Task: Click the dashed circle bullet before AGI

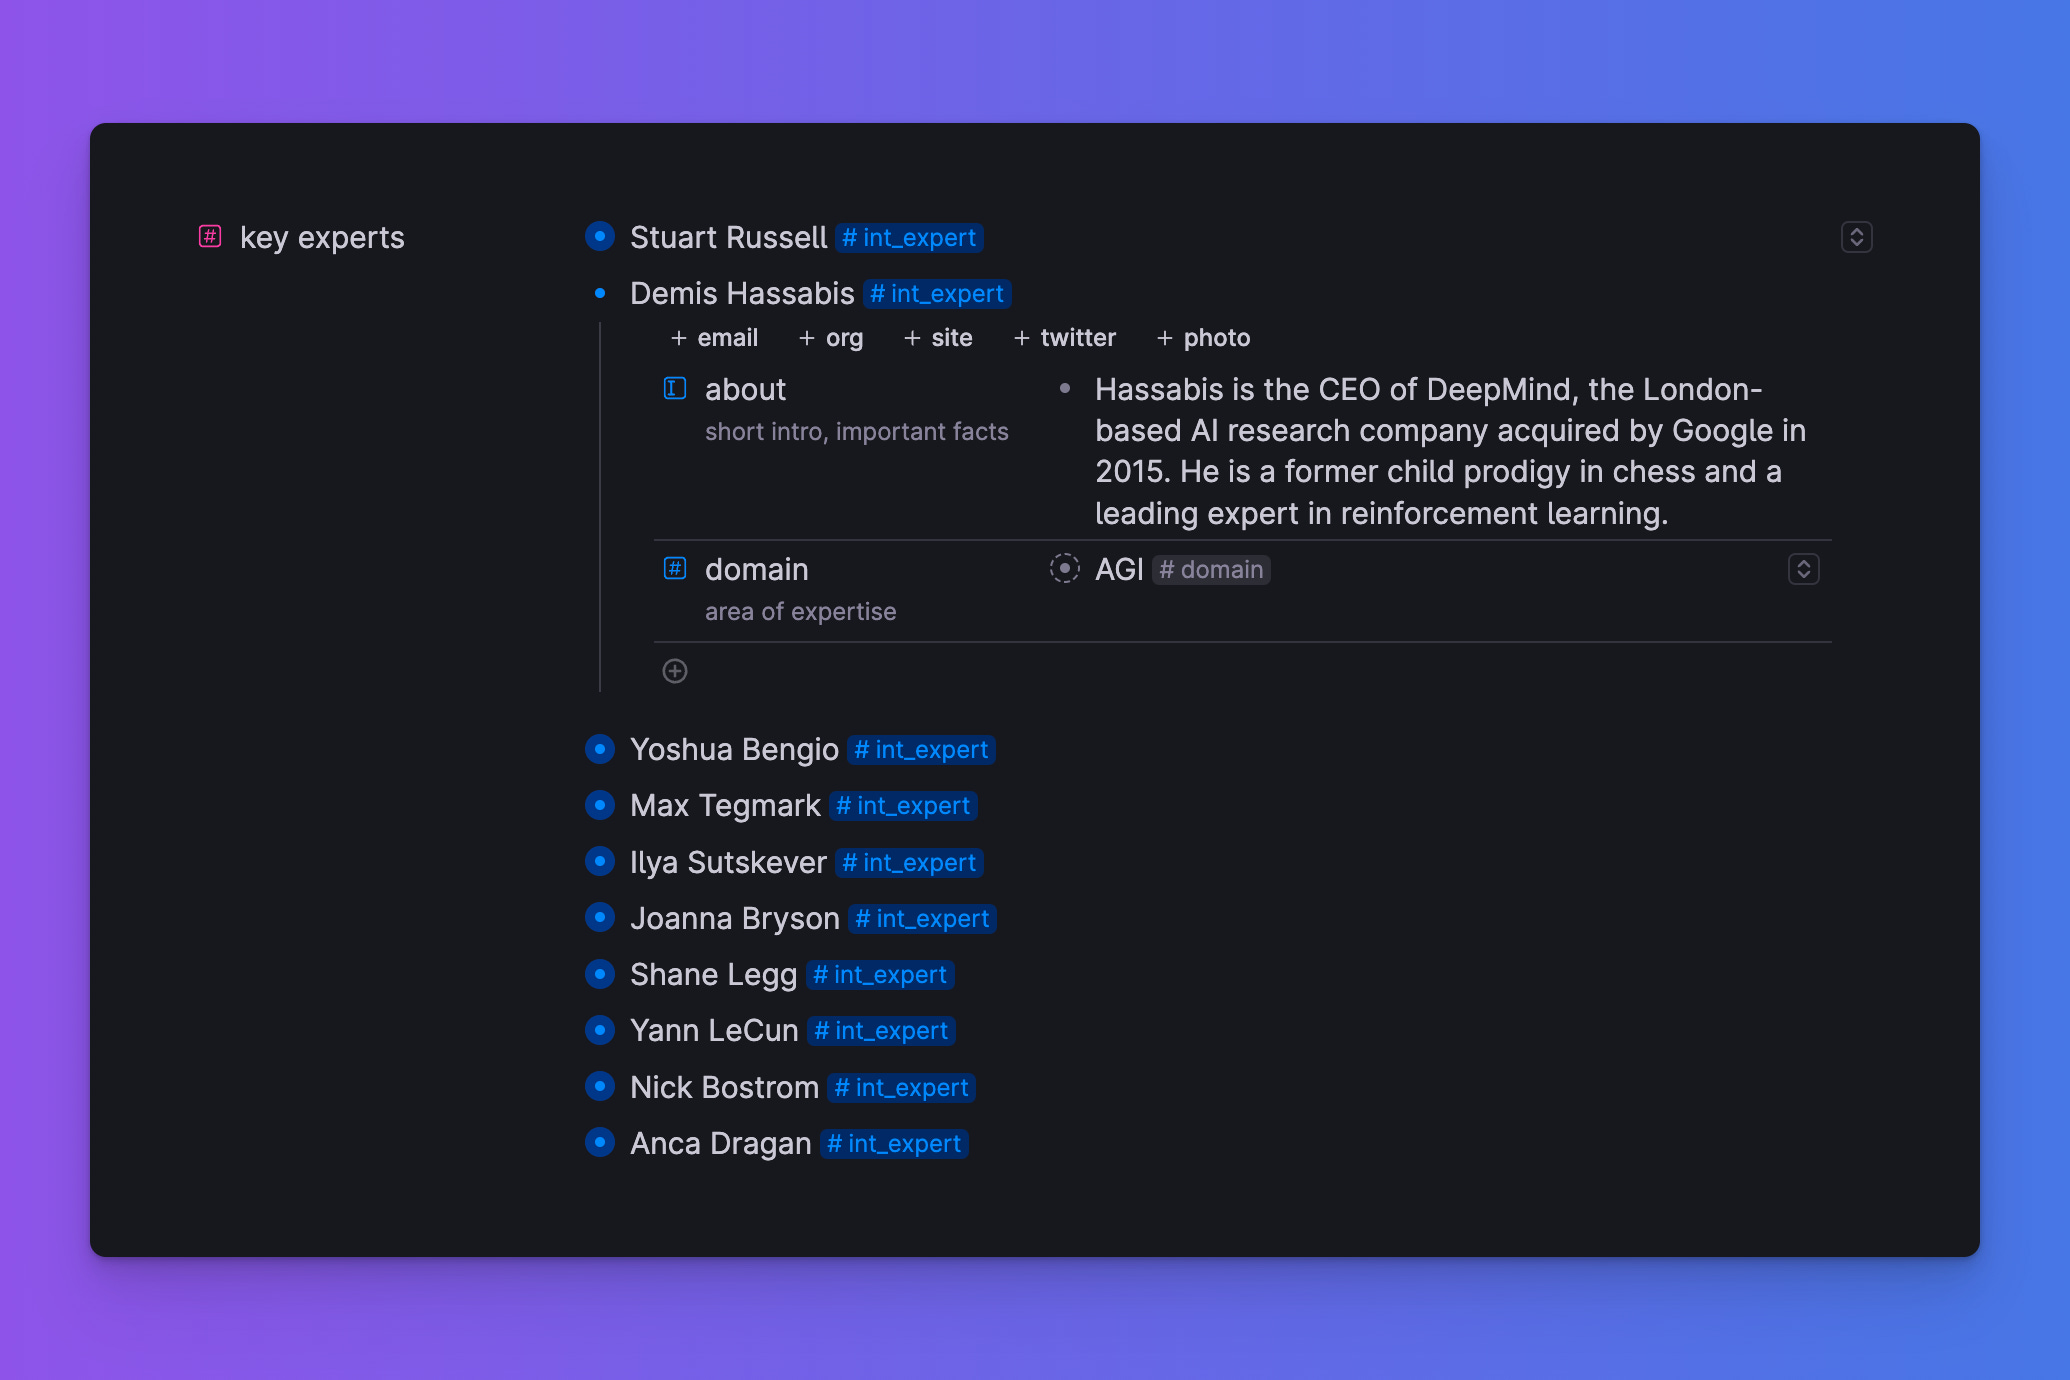Action: coord(1065,569)
